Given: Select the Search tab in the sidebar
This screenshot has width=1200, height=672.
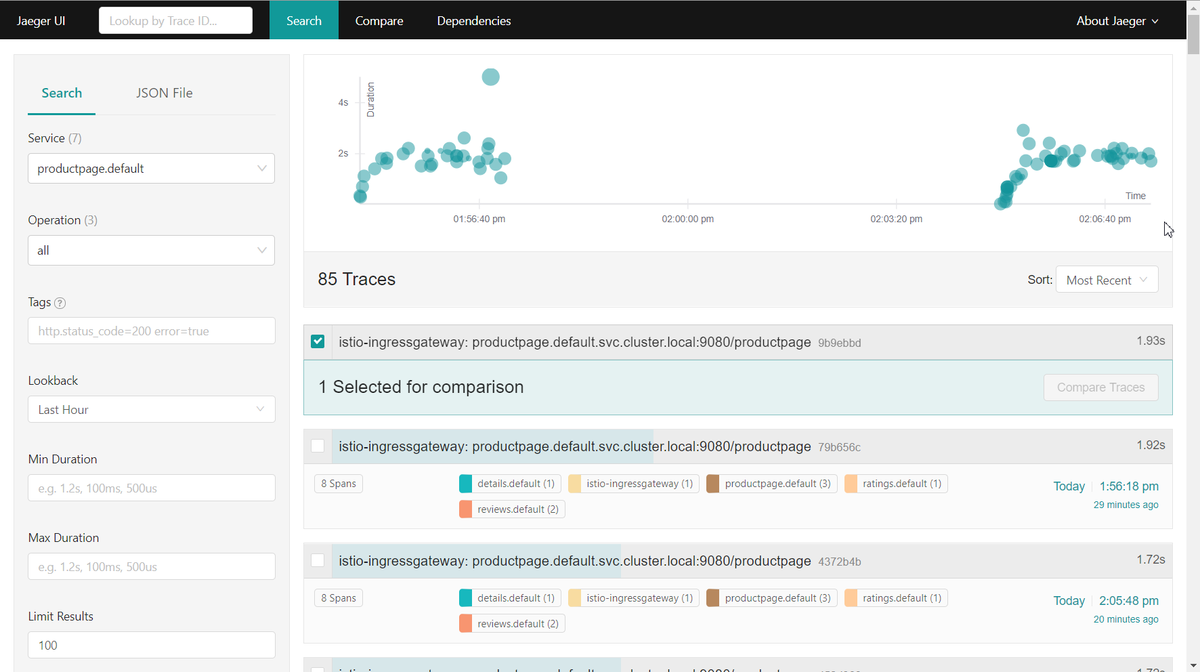Looking at the screenshot, I should coord(62,93).
